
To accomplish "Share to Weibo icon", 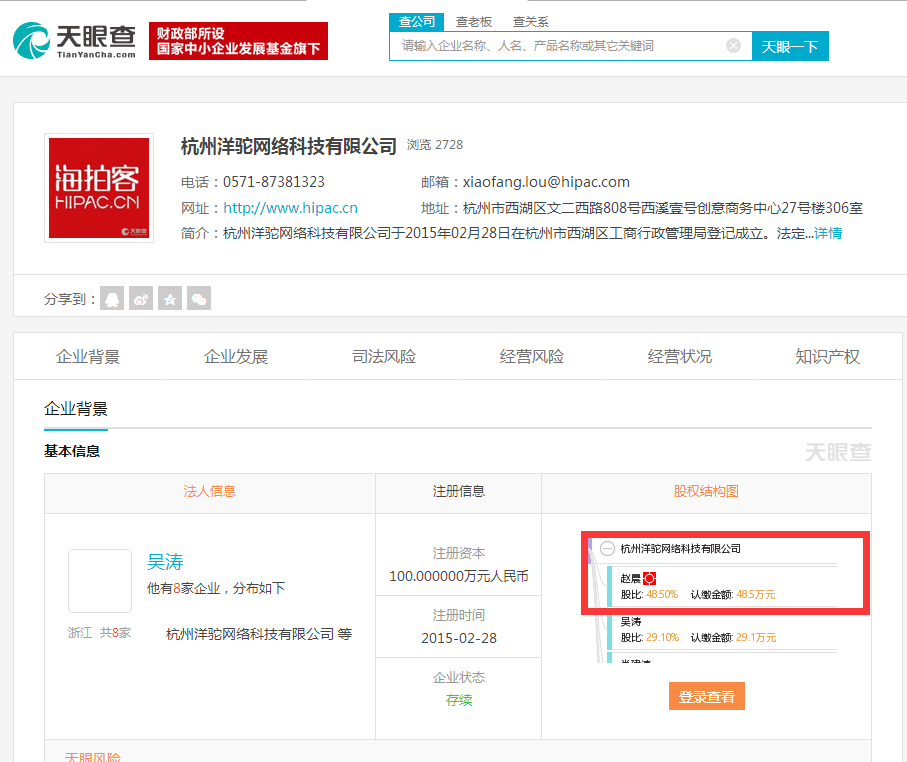I will tap(141, 299).
